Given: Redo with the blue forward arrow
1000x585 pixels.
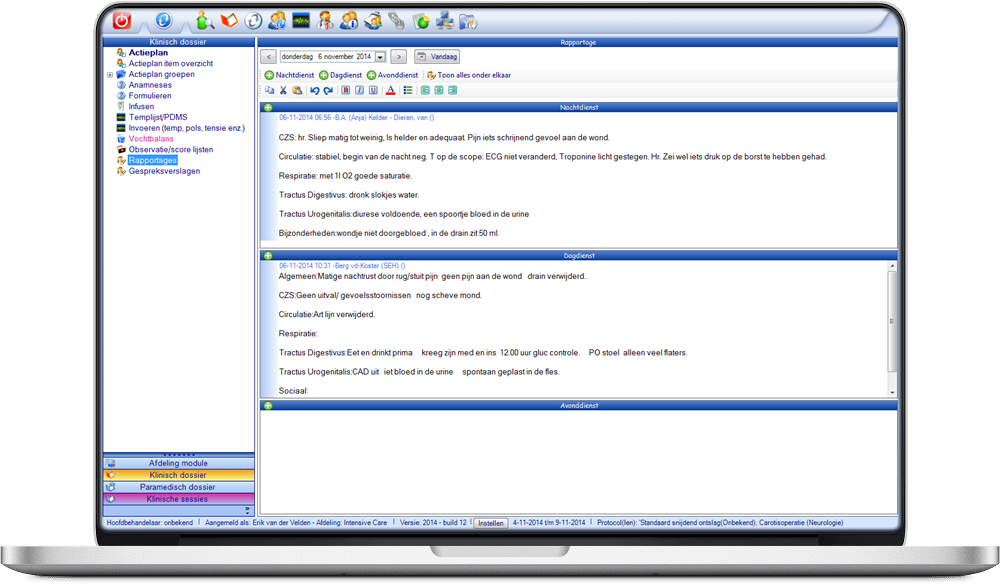Looking at the screenshot, I should click(328, 91).
